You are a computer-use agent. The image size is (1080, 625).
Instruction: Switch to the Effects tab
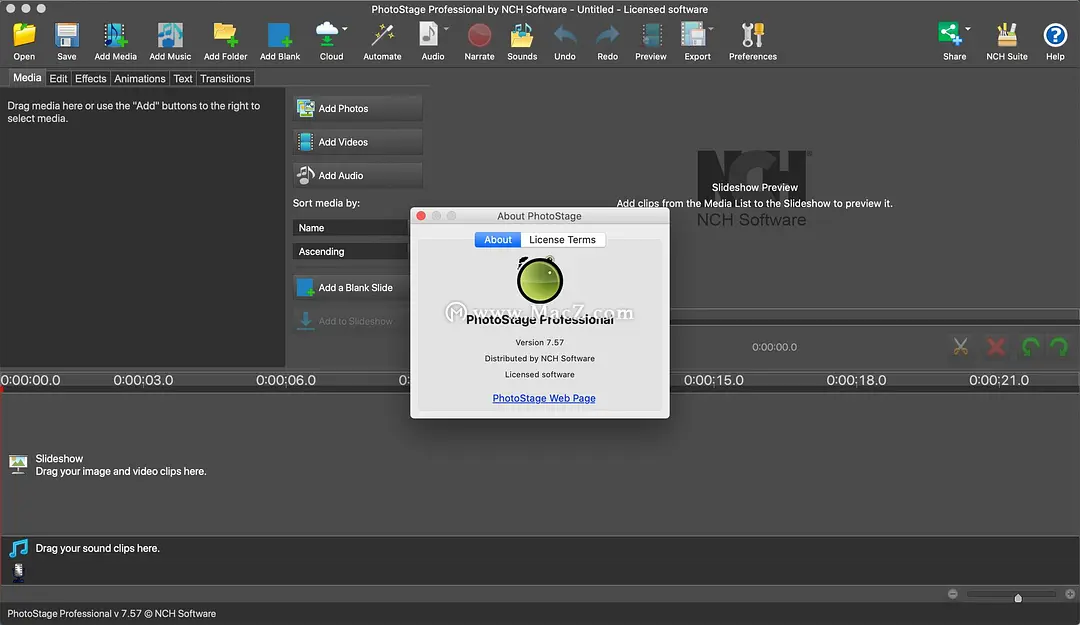[90, 79]
